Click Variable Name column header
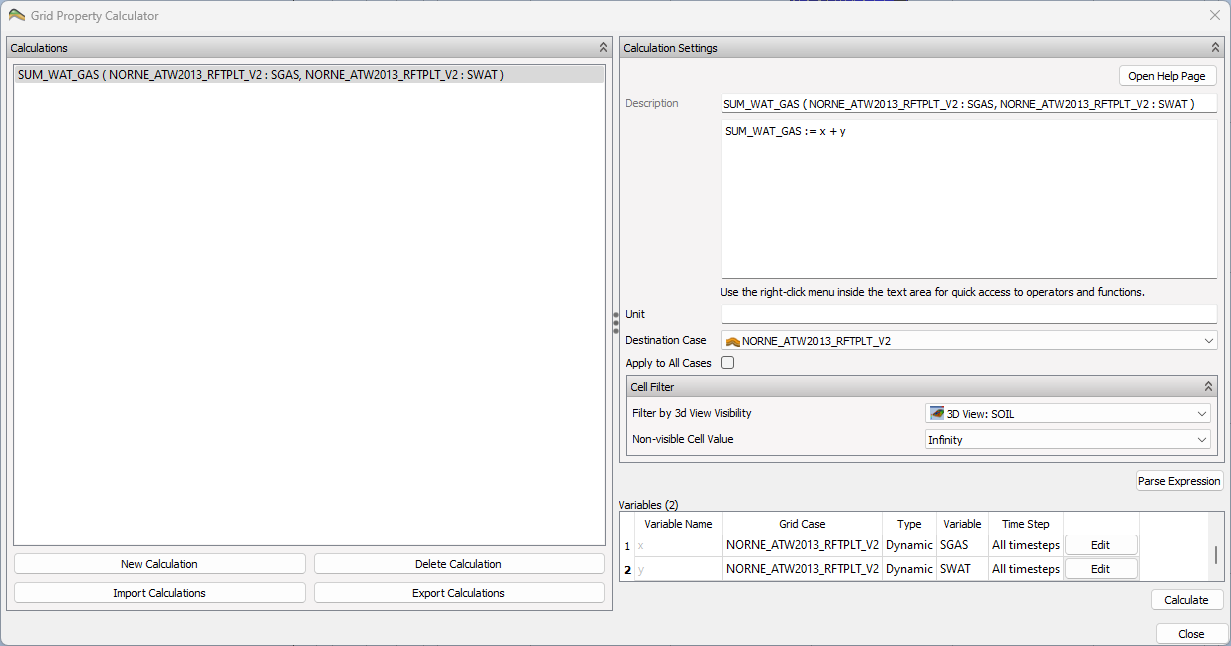This screenshot has height=646, width=1231. (x=678, y=524)
